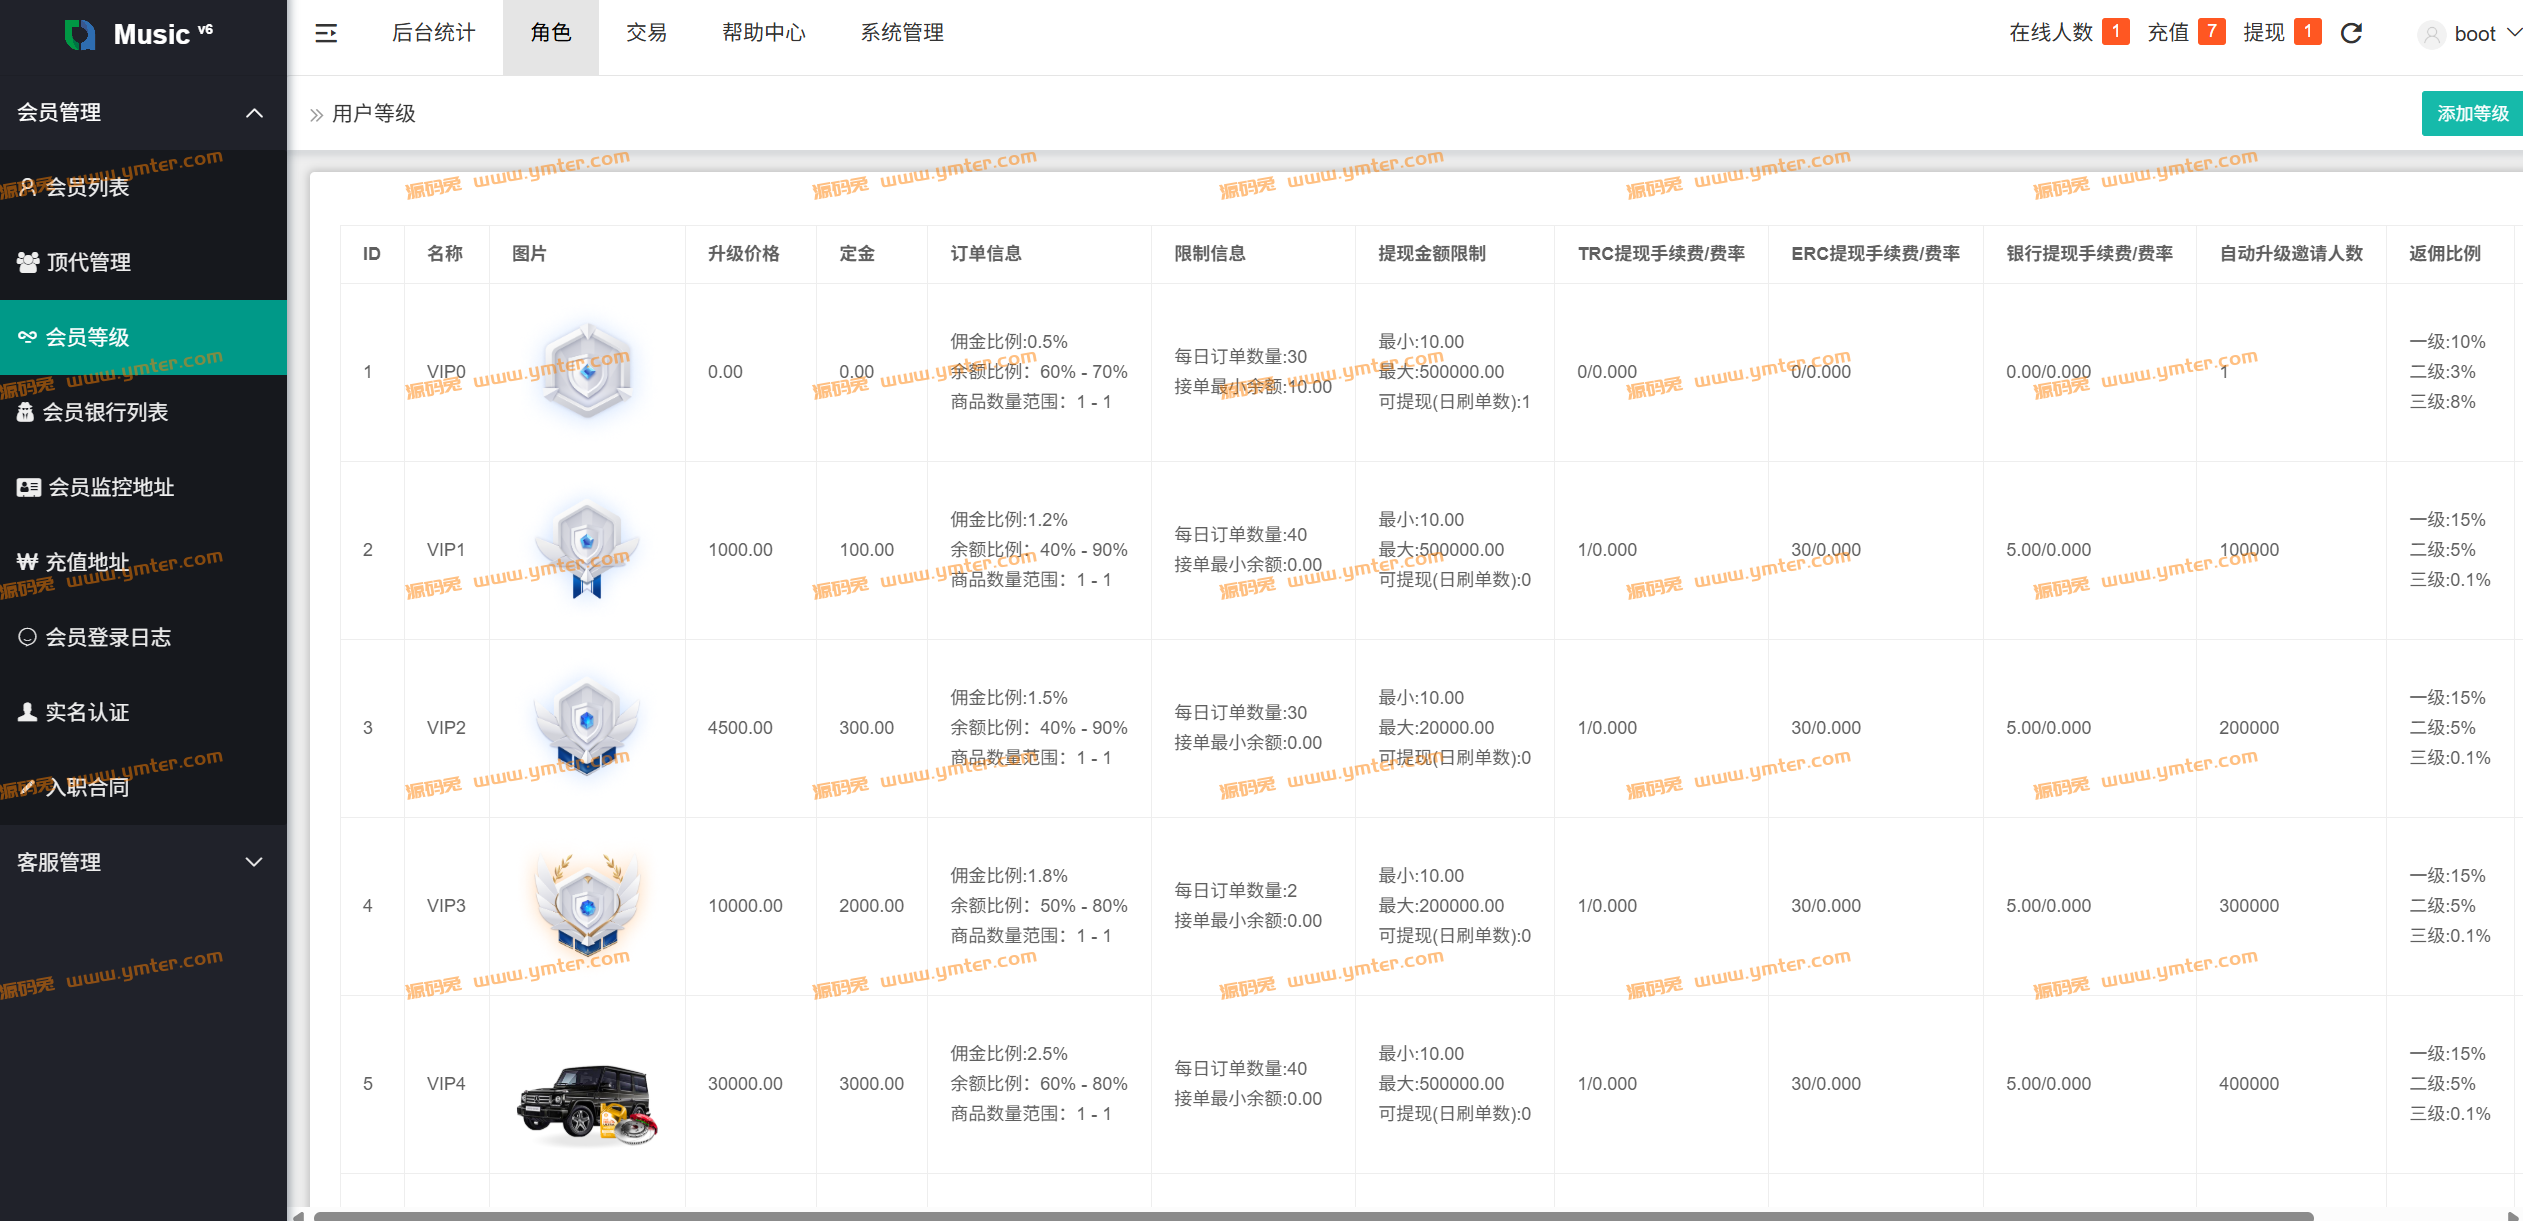Click the Music logo icon
The image size is (2523, 1221).
(80, 35)
